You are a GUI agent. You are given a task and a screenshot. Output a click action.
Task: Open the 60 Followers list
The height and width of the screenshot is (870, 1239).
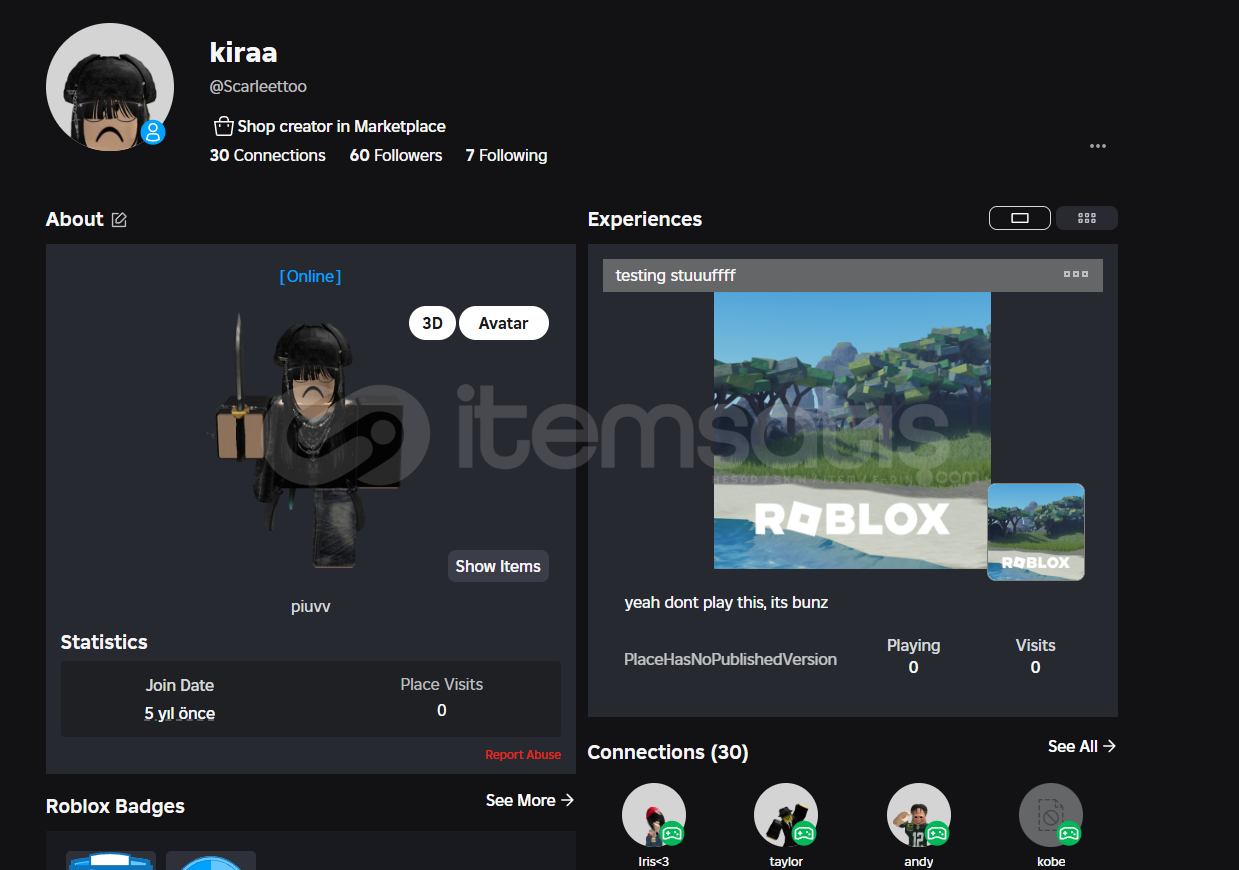[x=395, y=155]
